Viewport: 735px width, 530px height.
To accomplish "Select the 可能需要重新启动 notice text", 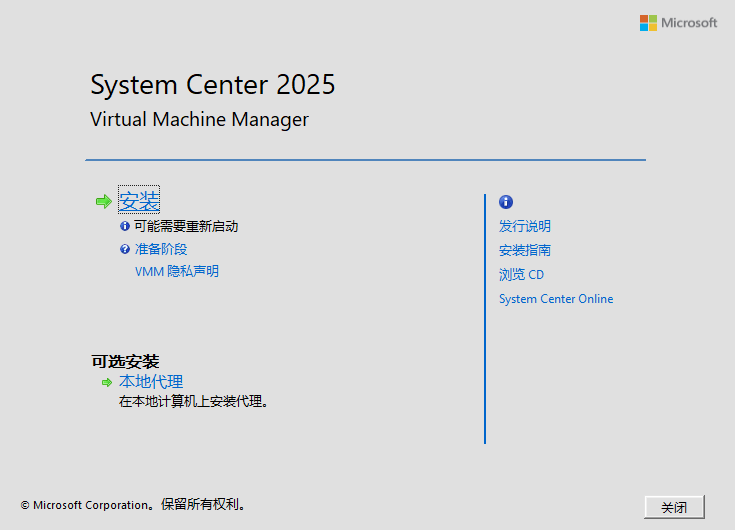I will (186, 227).
